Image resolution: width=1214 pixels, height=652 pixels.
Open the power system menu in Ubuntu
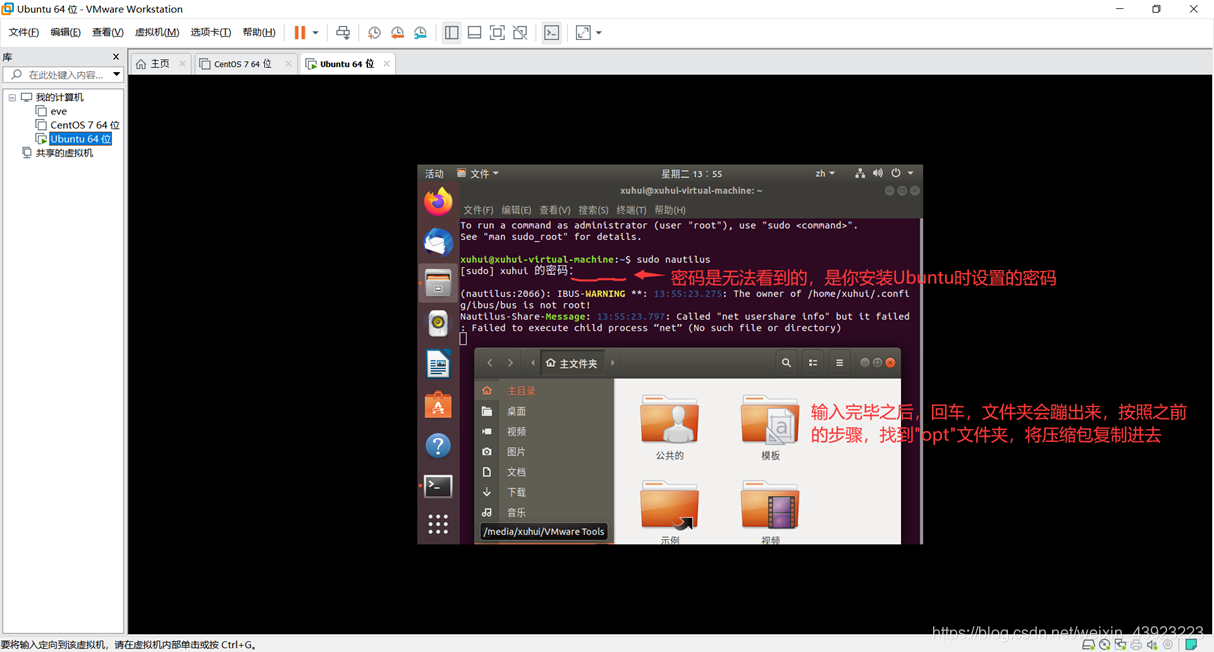(901, 174)
